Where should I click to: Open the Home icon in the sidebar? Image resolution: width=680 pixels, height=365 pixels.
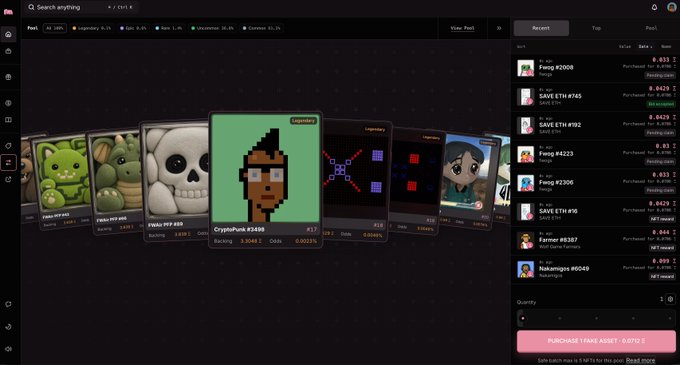[8, 34]
